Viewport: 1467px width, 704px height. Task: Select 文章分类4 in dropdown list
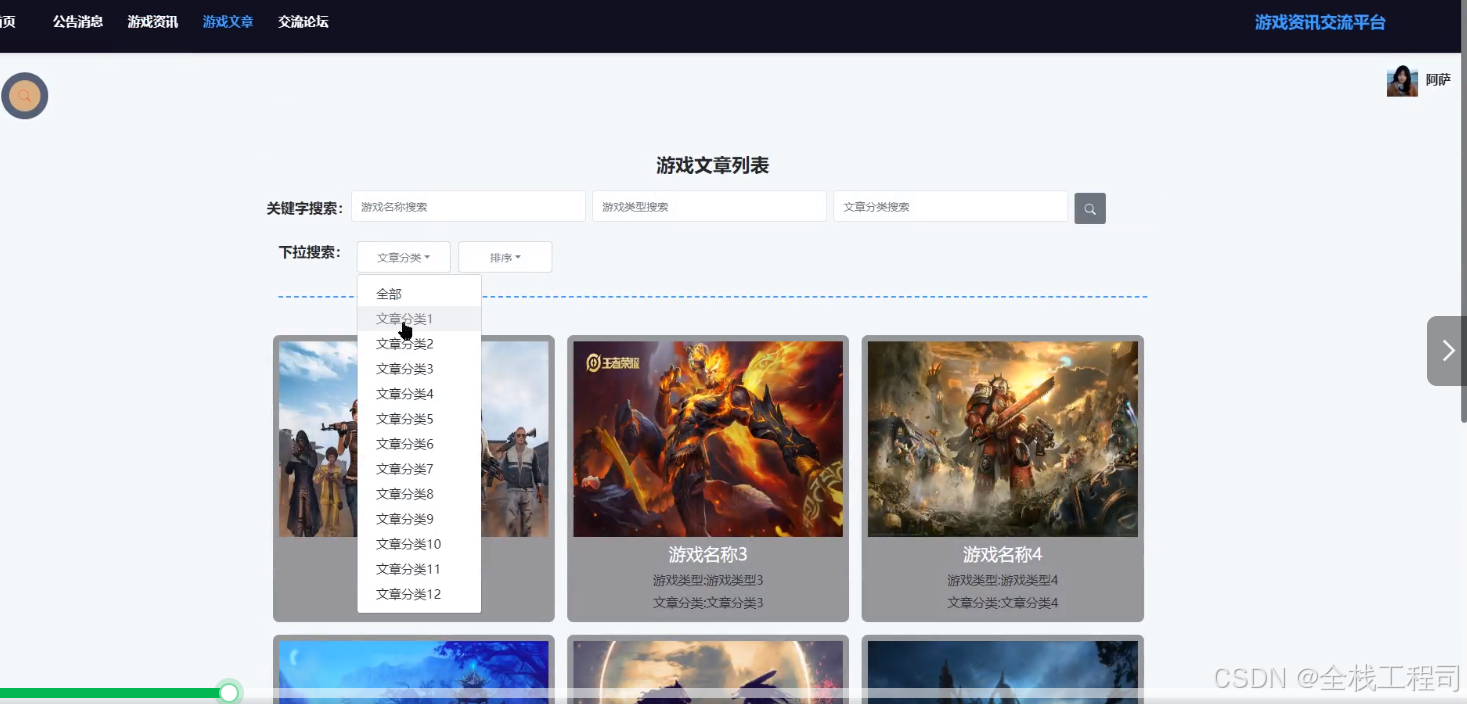tap(419, 394)
